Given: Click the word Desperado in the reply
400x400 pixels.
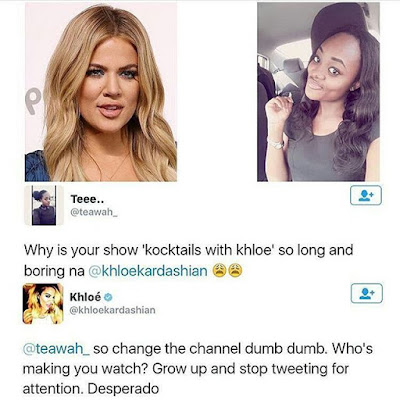Looking at the screenshot, I should [123, 389].
